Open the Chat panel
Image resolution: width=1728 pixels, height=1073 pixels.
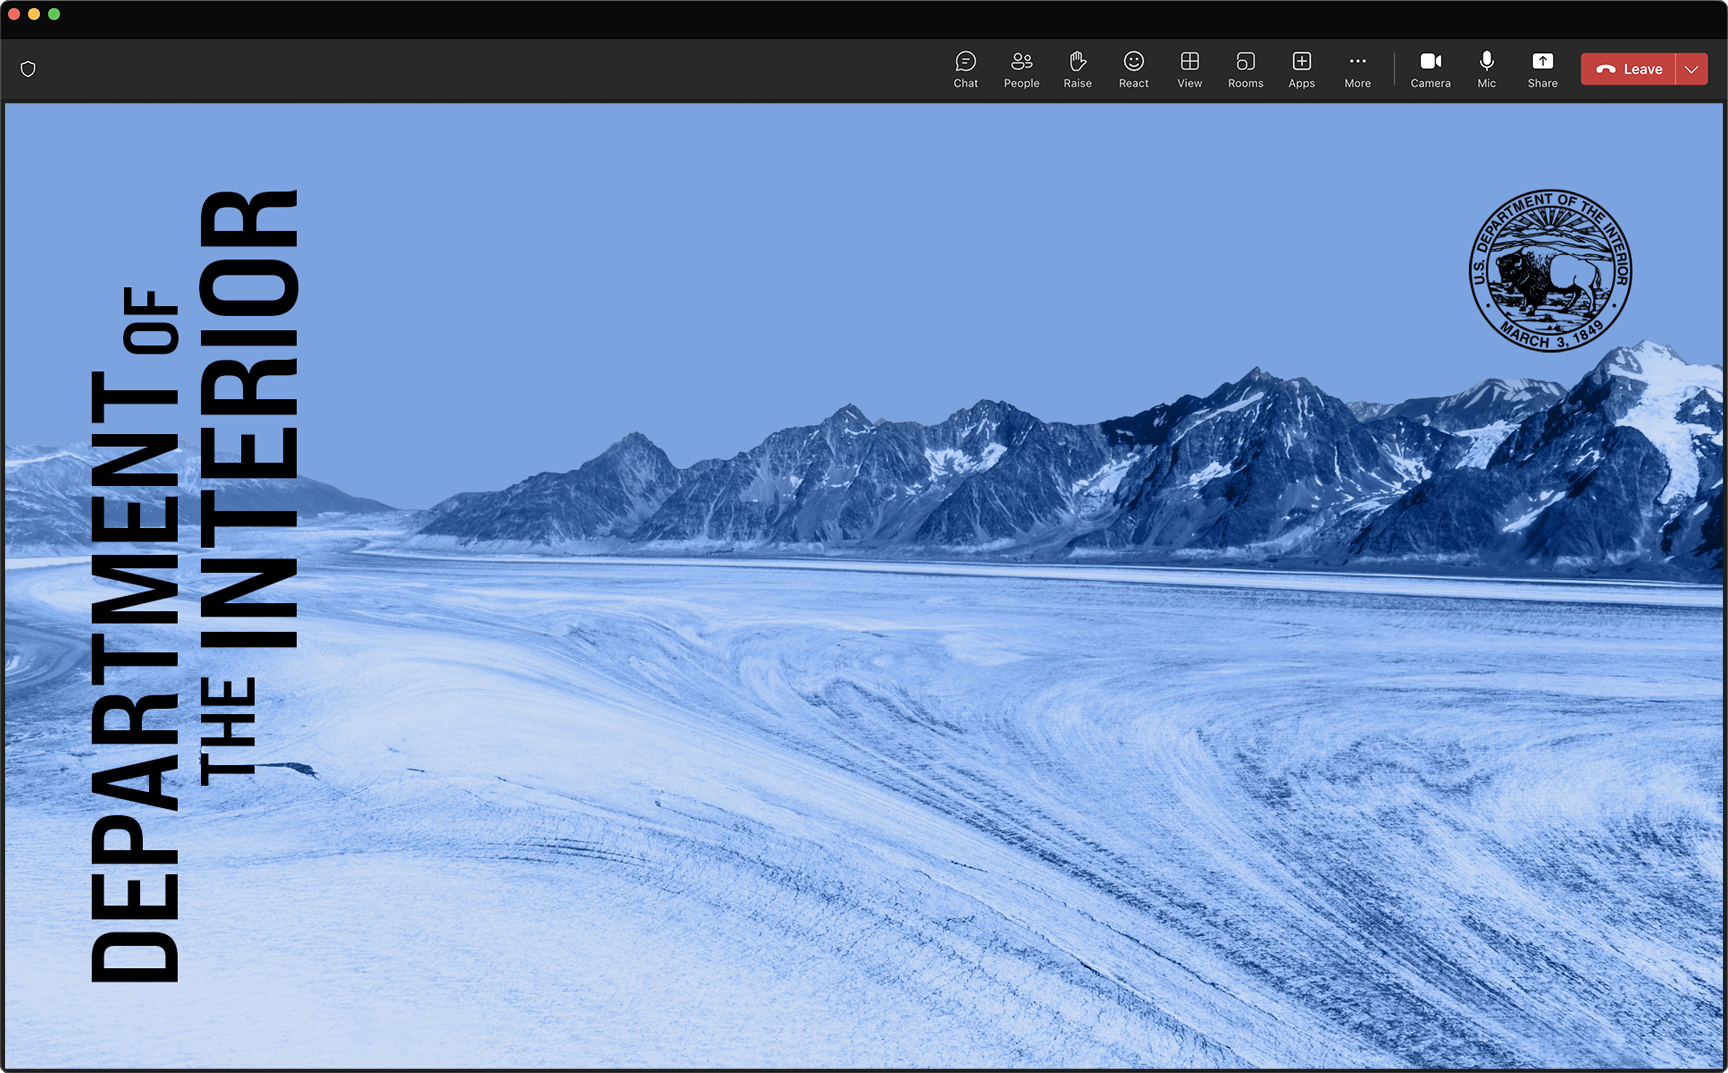[x=965, y=69]
